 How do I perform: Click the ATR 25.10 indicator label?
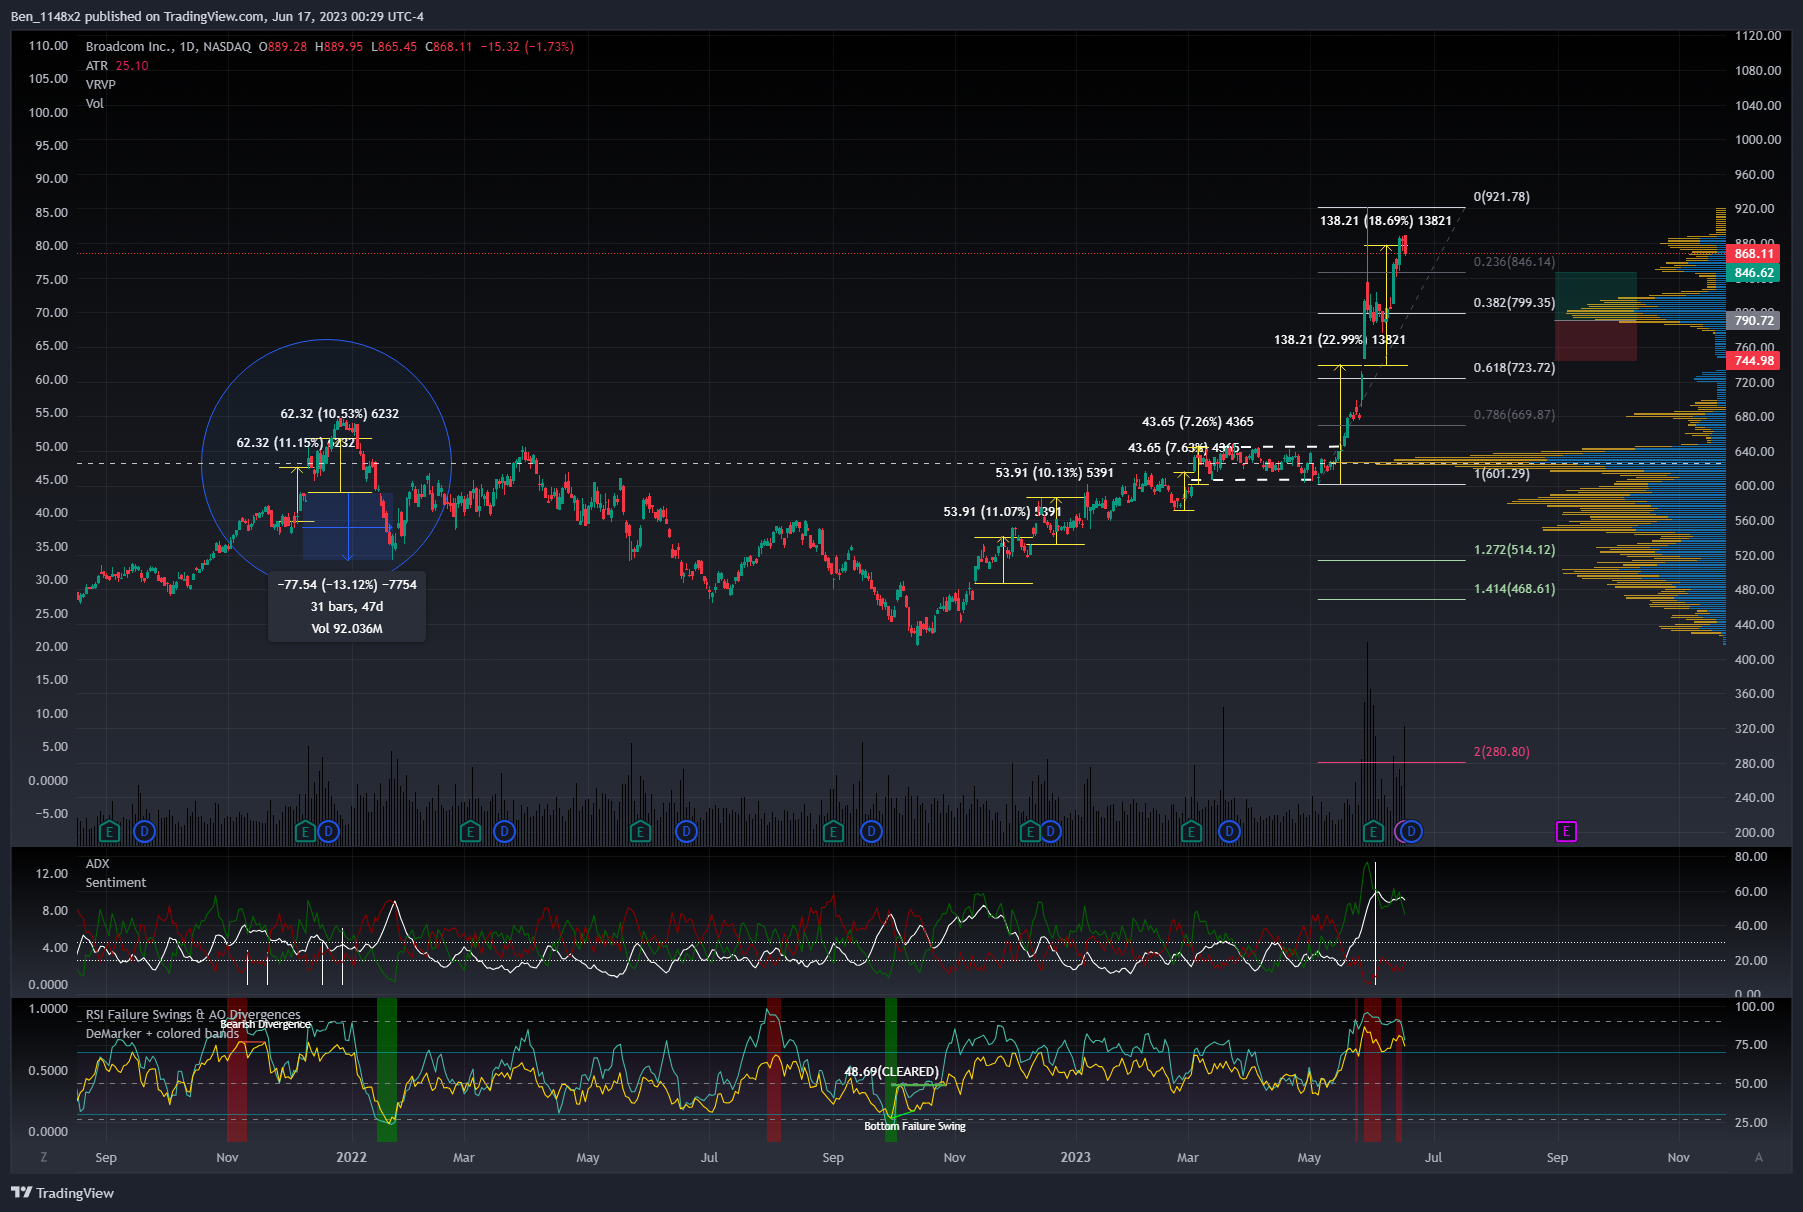117,66
